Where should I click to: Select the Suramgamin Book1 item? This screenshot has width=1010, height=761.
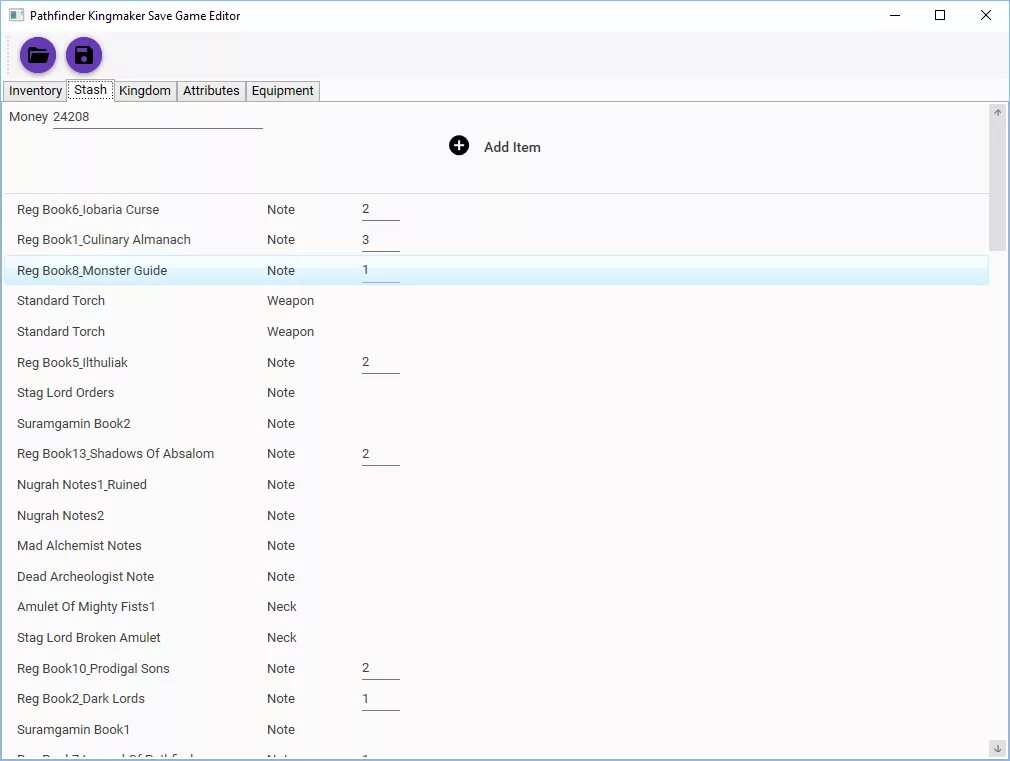click(x=496, y=730)
